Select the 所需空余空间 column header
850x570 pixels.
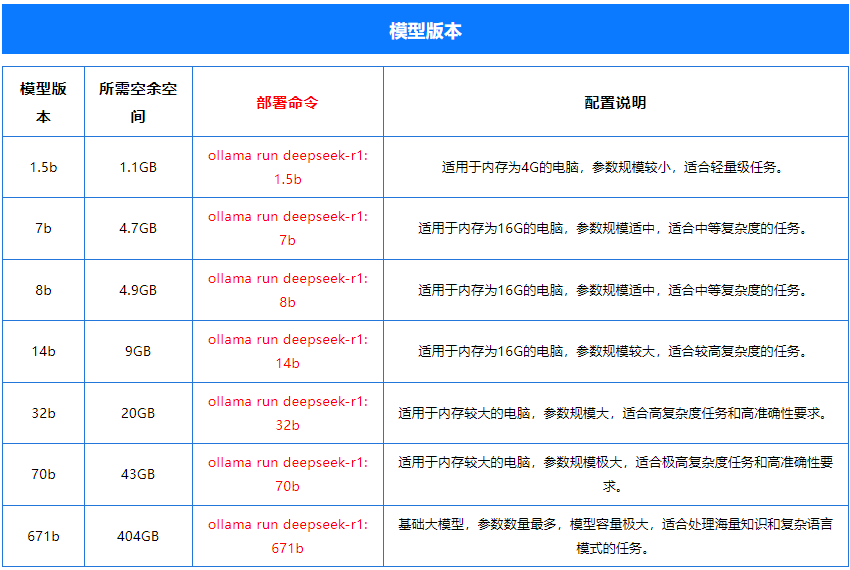(138, 102)
